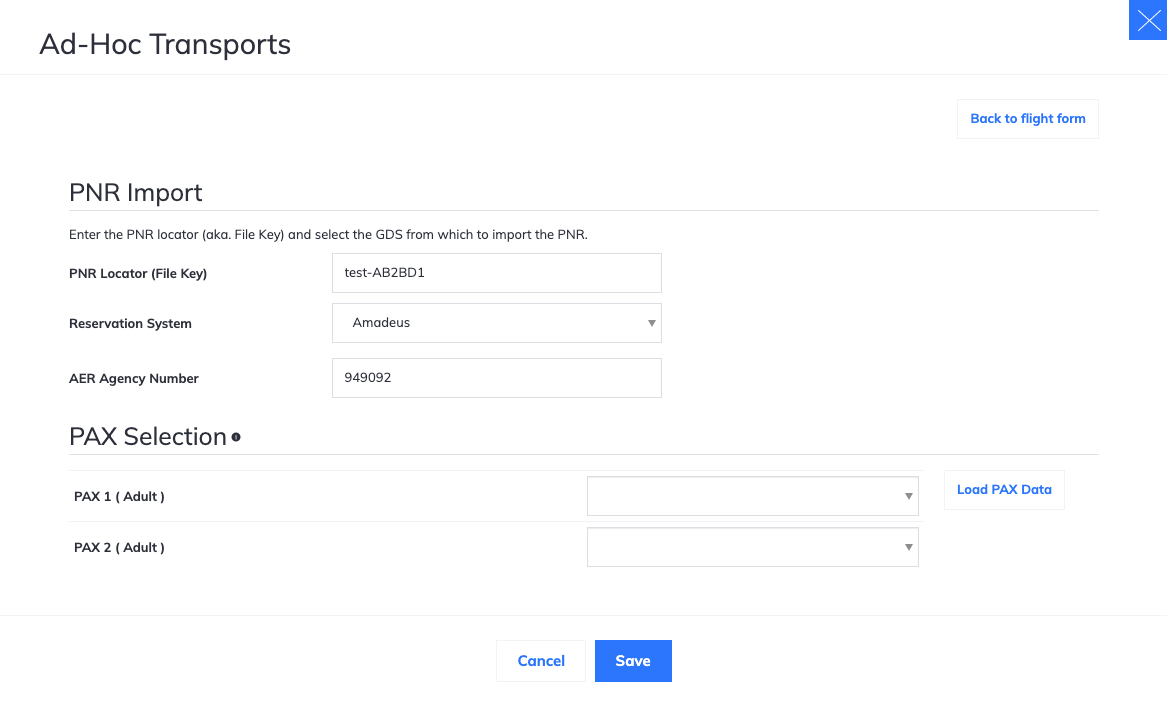Cancel the PNR import
The width and height of the screenshot is (1167, 703).
[x=541, y=661]
